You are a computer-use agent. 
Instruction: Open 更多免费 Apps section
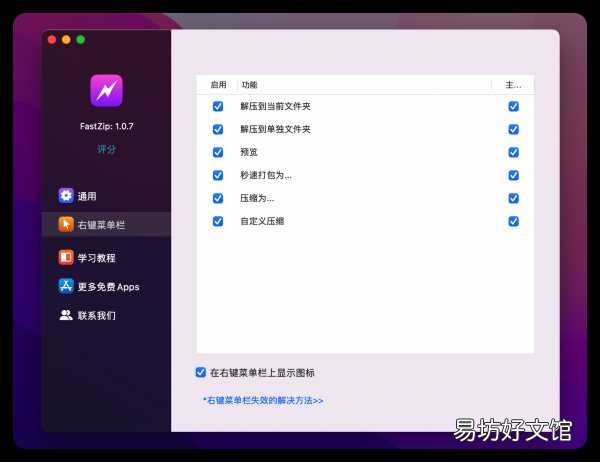(x=108, y=287)
